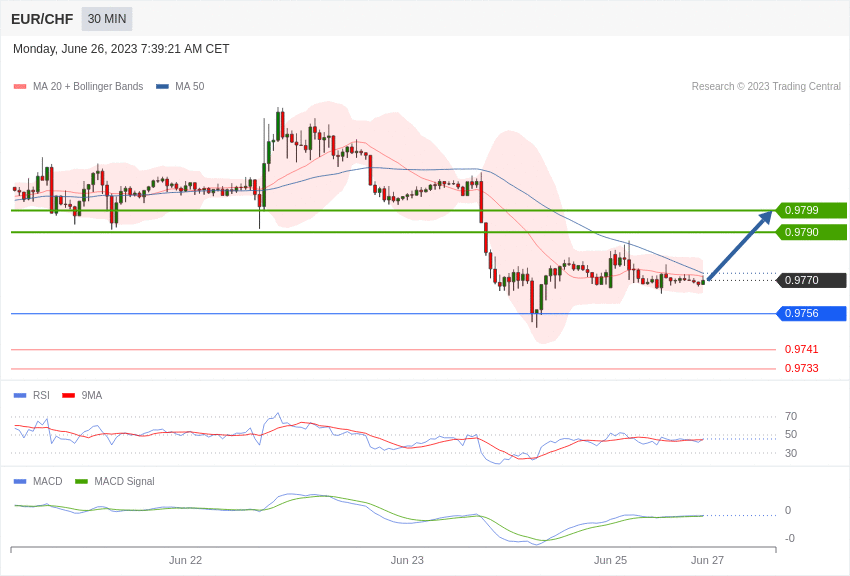Click the RSI 70 level label

pyautogui.click(x=791, y=417)
